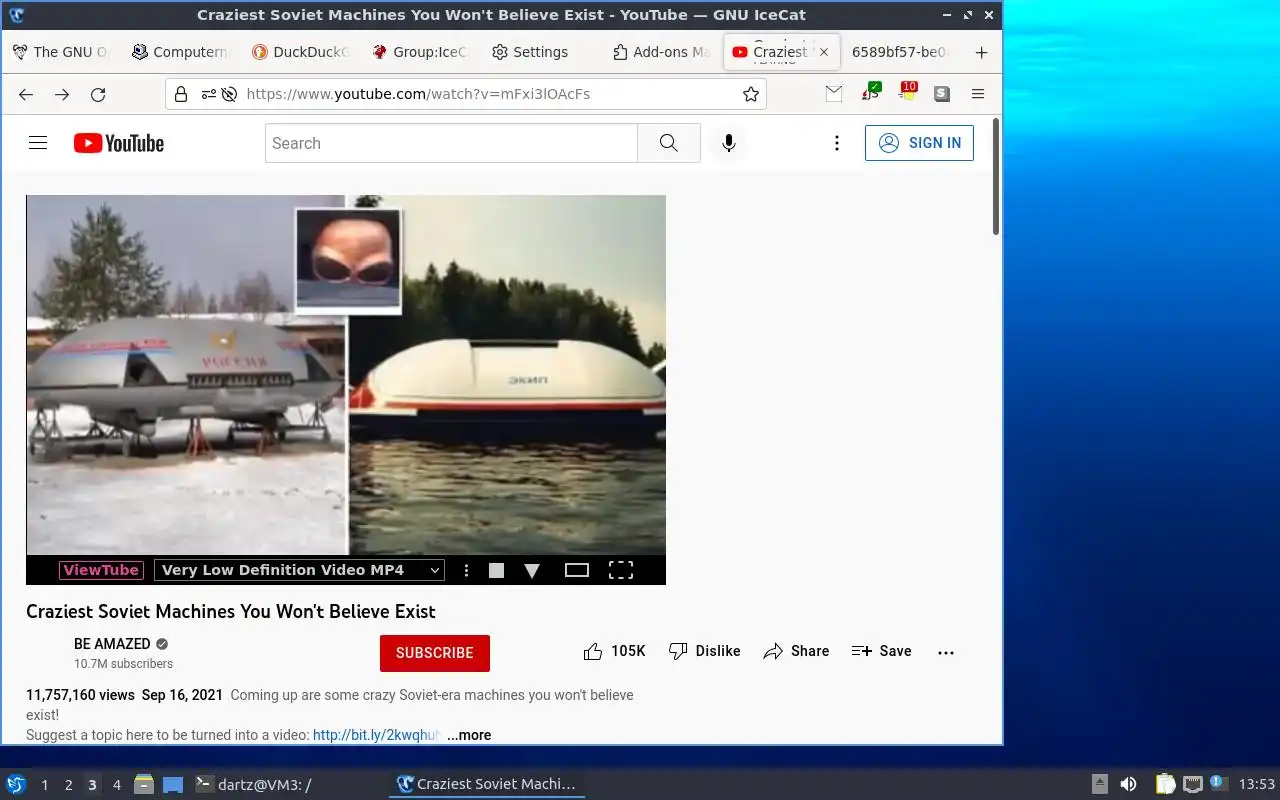1280x800 pixels.
Task: Open the taskbar start menu icon
Action: click(16, 784)
